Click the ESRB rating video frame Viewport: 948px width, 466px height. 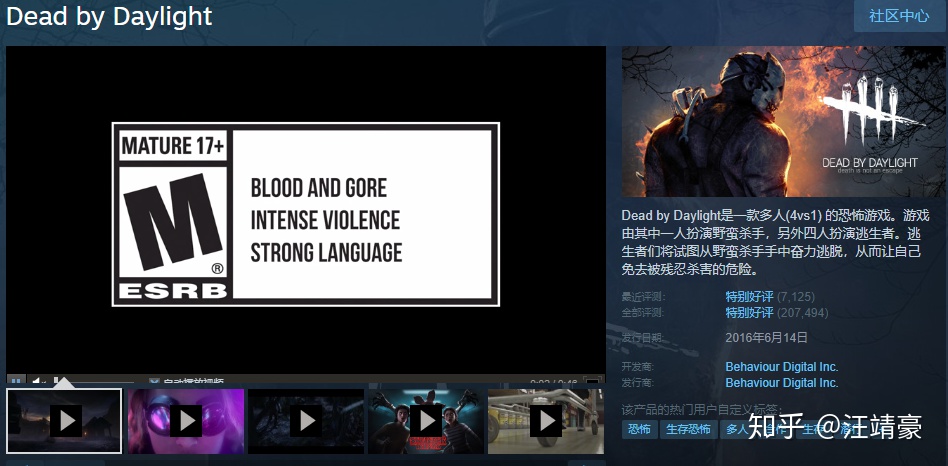tap(305, 214)
